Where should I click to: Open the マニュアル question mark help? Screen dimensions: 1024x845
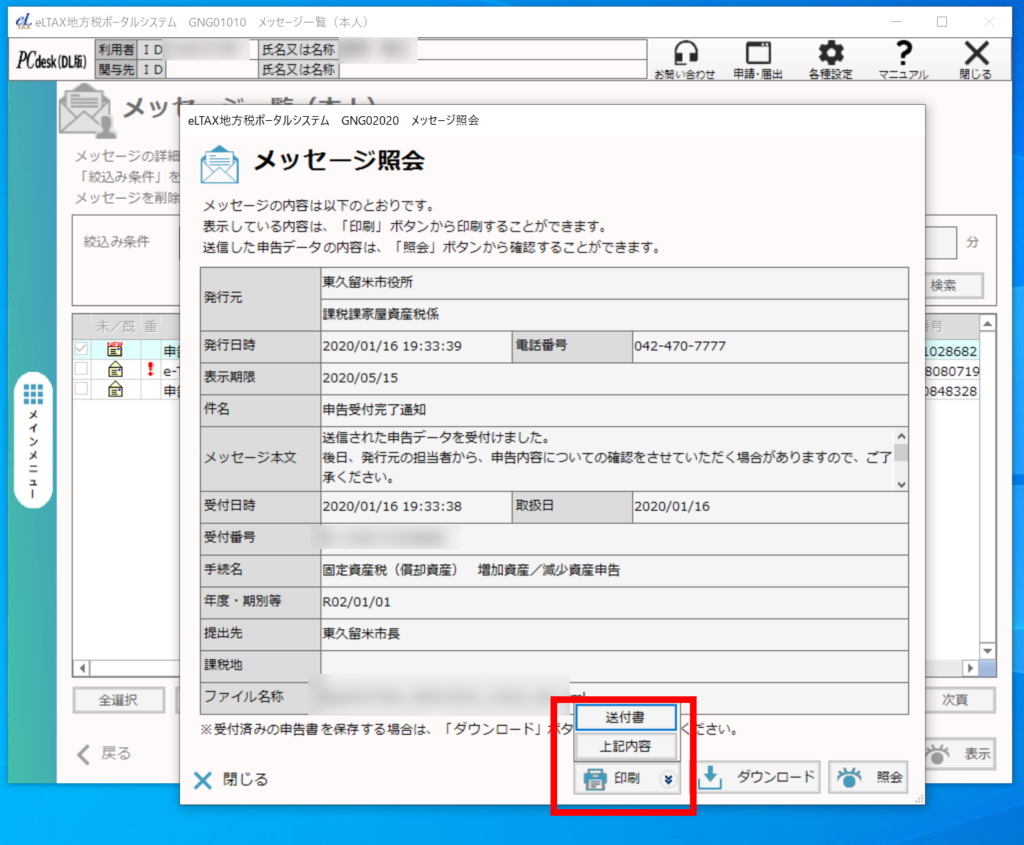point(903,60)
